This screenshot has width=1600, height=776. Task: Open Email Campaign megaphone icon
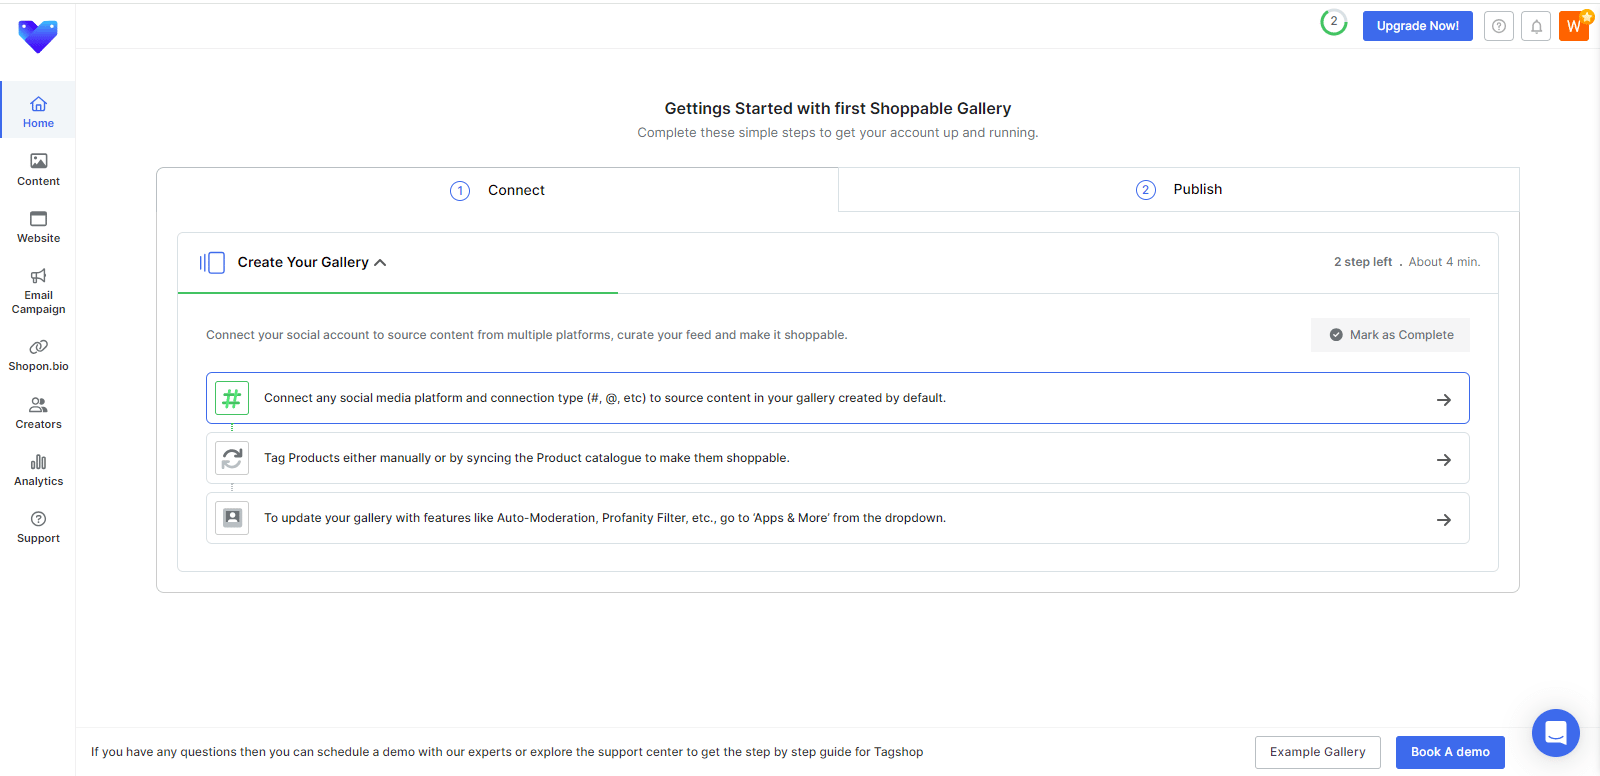(x=38, y=276)
